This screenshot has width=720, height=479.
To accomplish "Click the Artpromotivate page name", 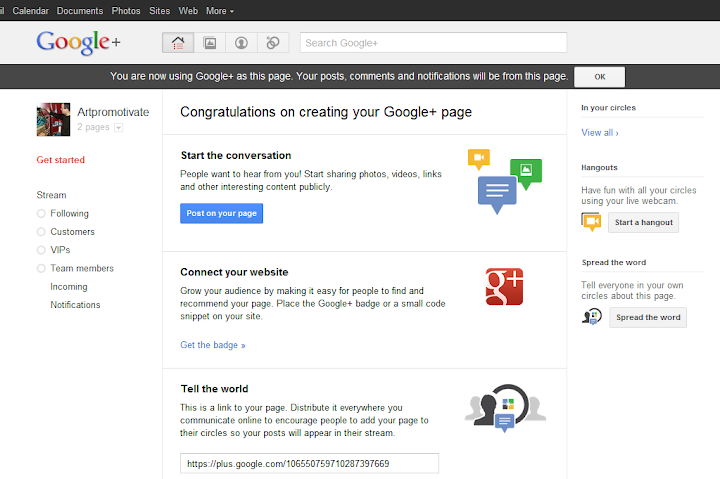I will pos(113,112).
